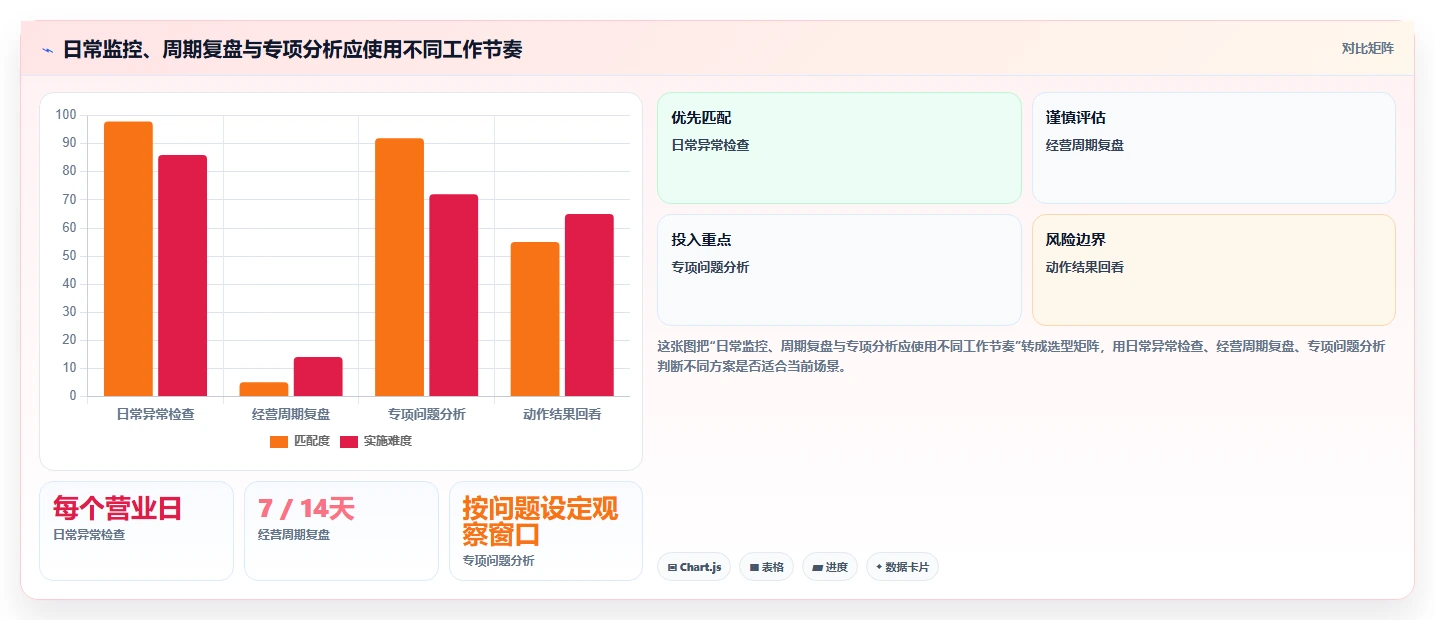Image resolution: width=1435 pixels, height=620 pixels.
Task: Toggle the 实施难度 legend red swatch
Action: [x=349, y=441]
